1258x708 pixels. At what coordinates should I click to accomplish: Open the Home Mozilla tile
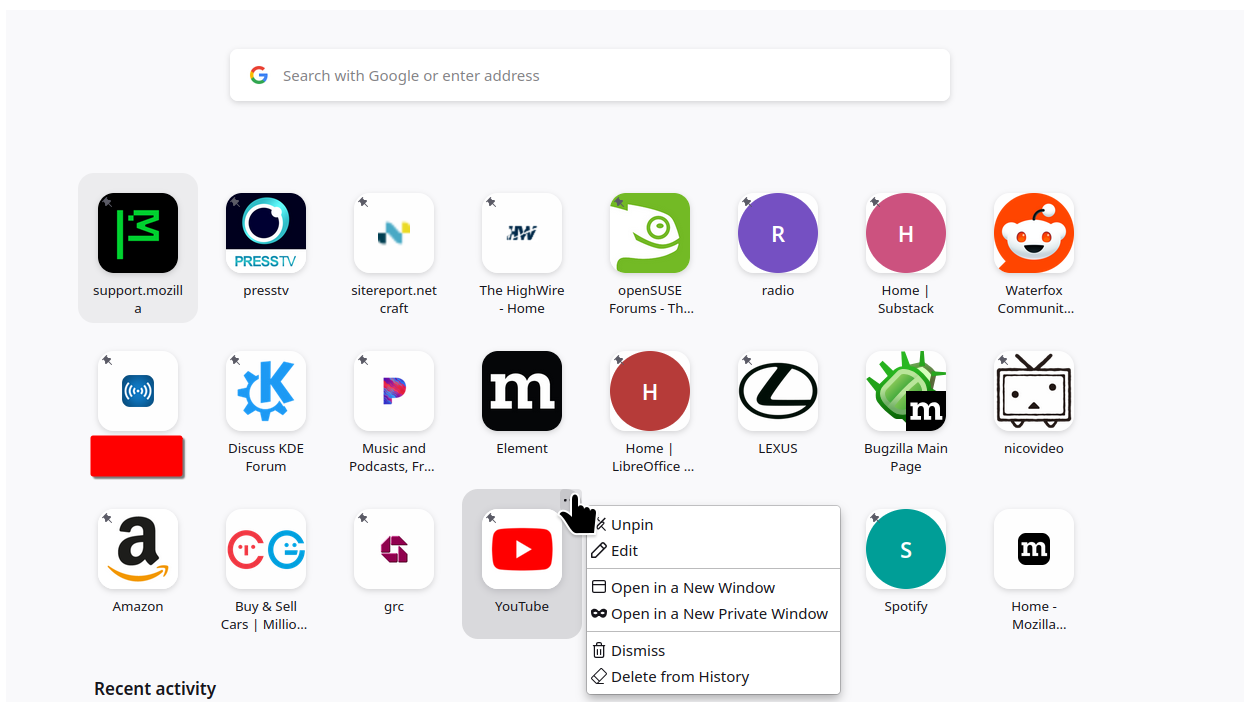[x=1034, y=549]
